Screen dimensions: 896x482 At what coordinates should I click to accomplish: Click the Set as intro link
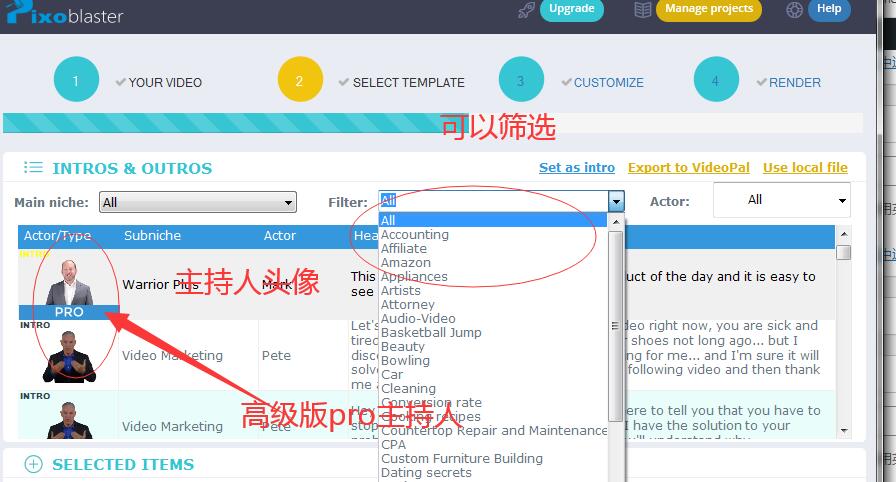coord(576,168)
